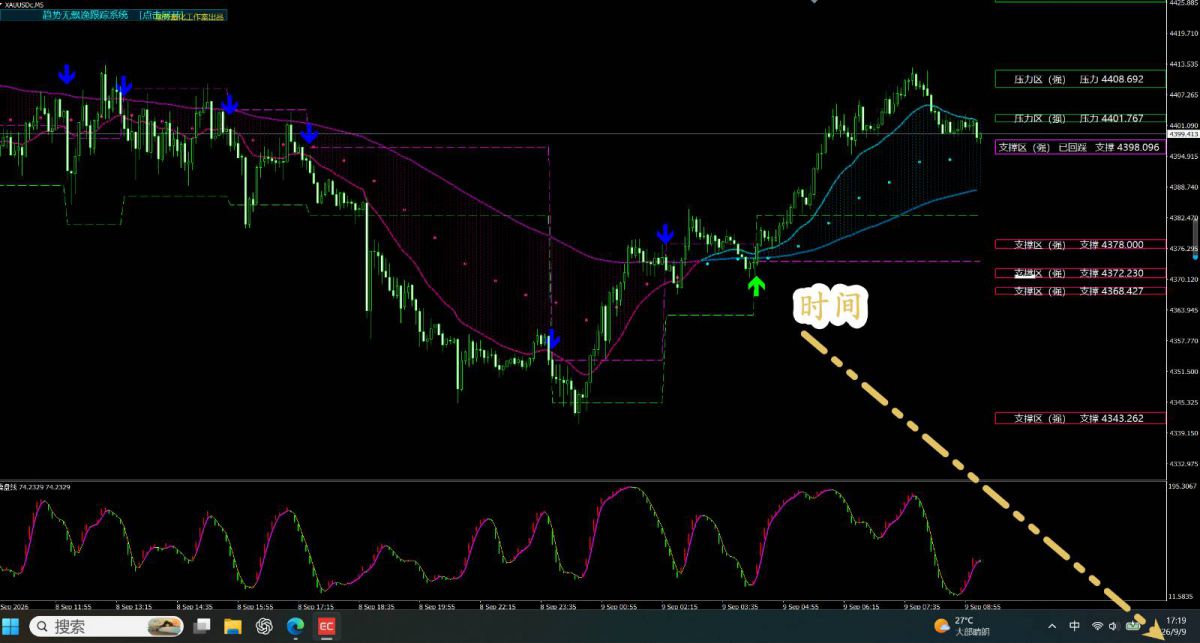
Task: Click the 8 Sep 17:15 time label
Action: pyautogui.click(x=316, y=606)
